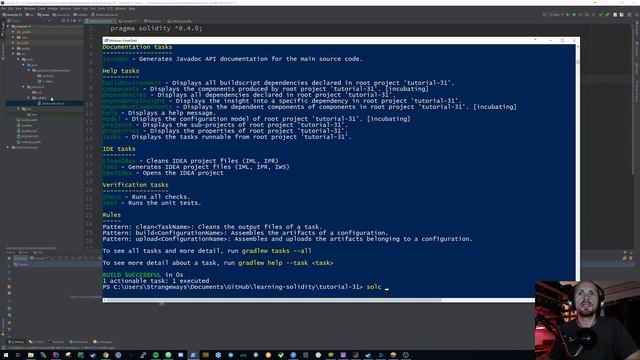Screen dimensions: 640x360
Task: Click the Debug bug icon in toolbar
Action: [574, 14]
